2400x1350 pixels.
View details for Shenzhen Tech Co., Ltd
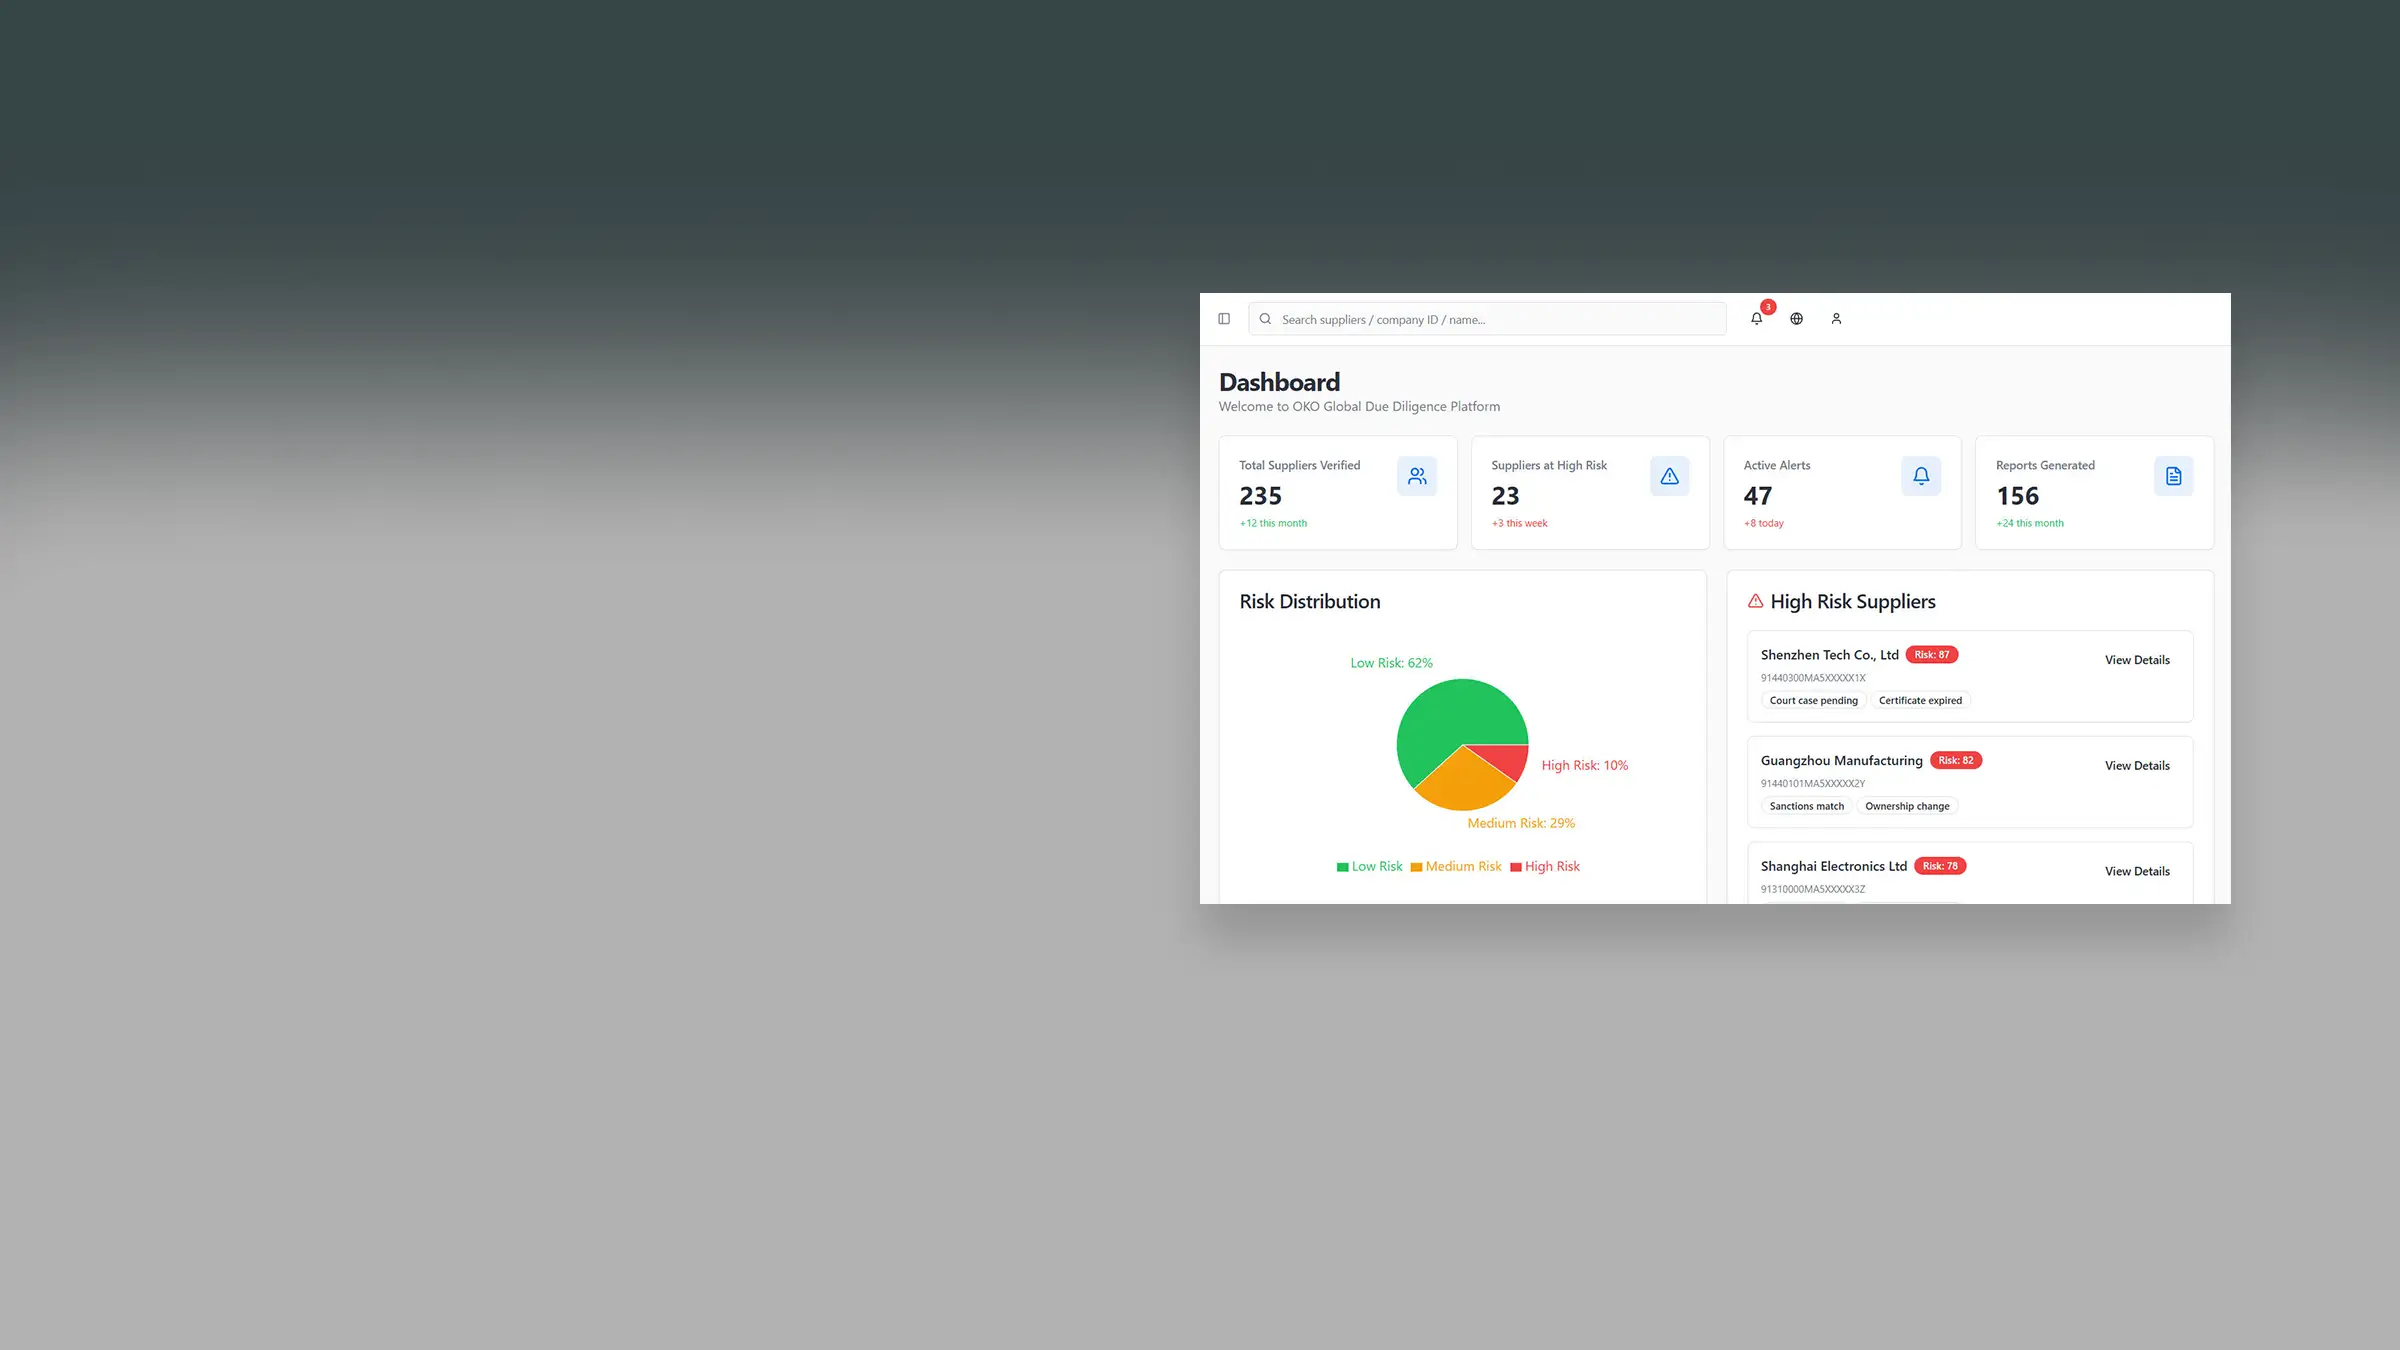point(2137,660)
